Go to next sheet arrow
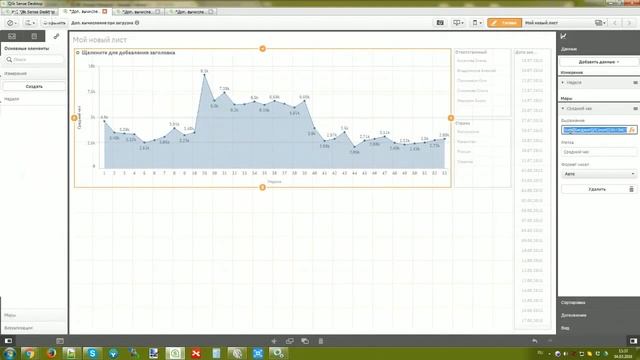 coord(629,23)
